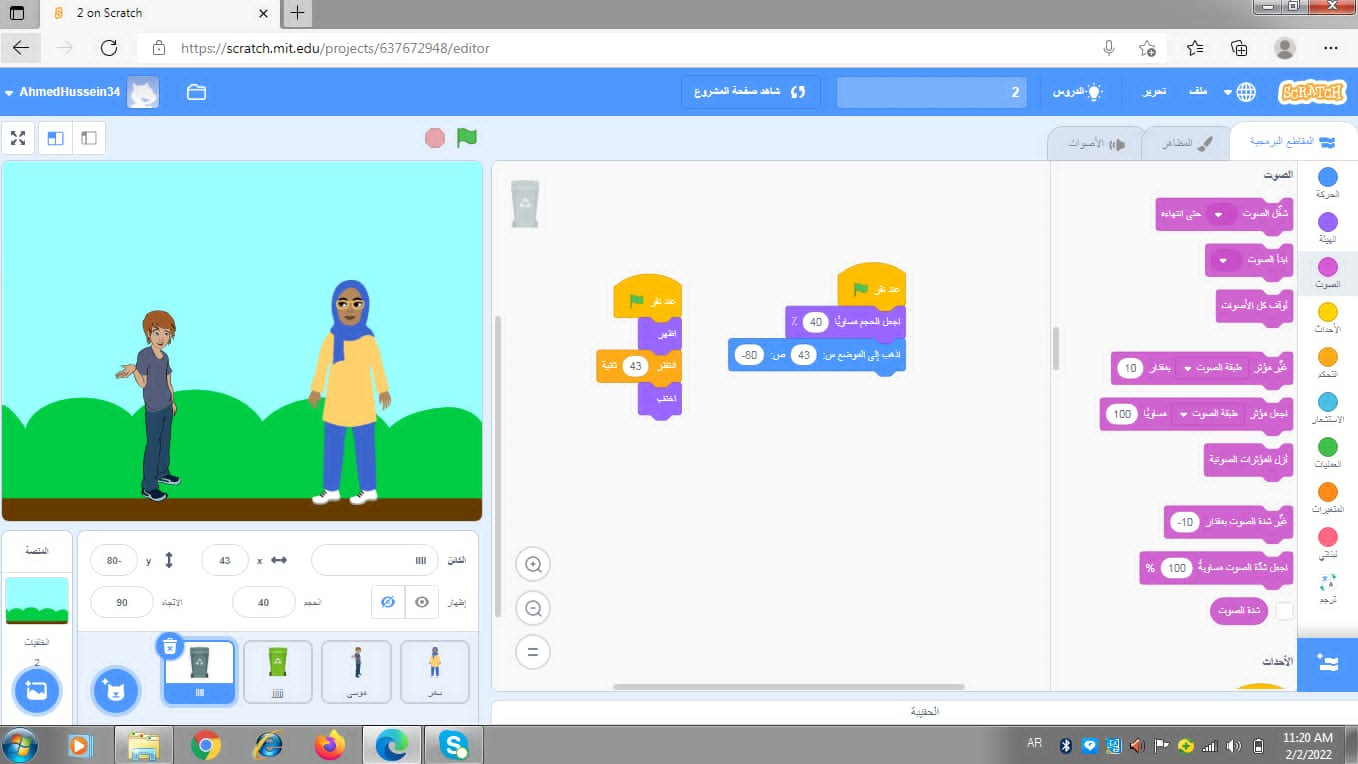Click the clear sound effects block
Image resolution: width=1358 pixels, height=764 pixels.
click(x=1248, y=460)
